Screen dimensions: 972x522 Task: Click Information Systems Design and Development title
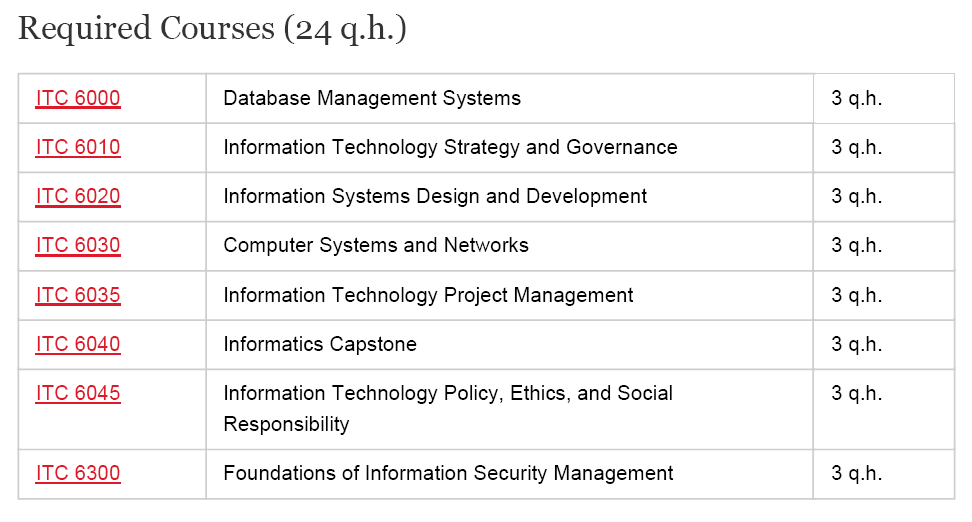point(435,196)
